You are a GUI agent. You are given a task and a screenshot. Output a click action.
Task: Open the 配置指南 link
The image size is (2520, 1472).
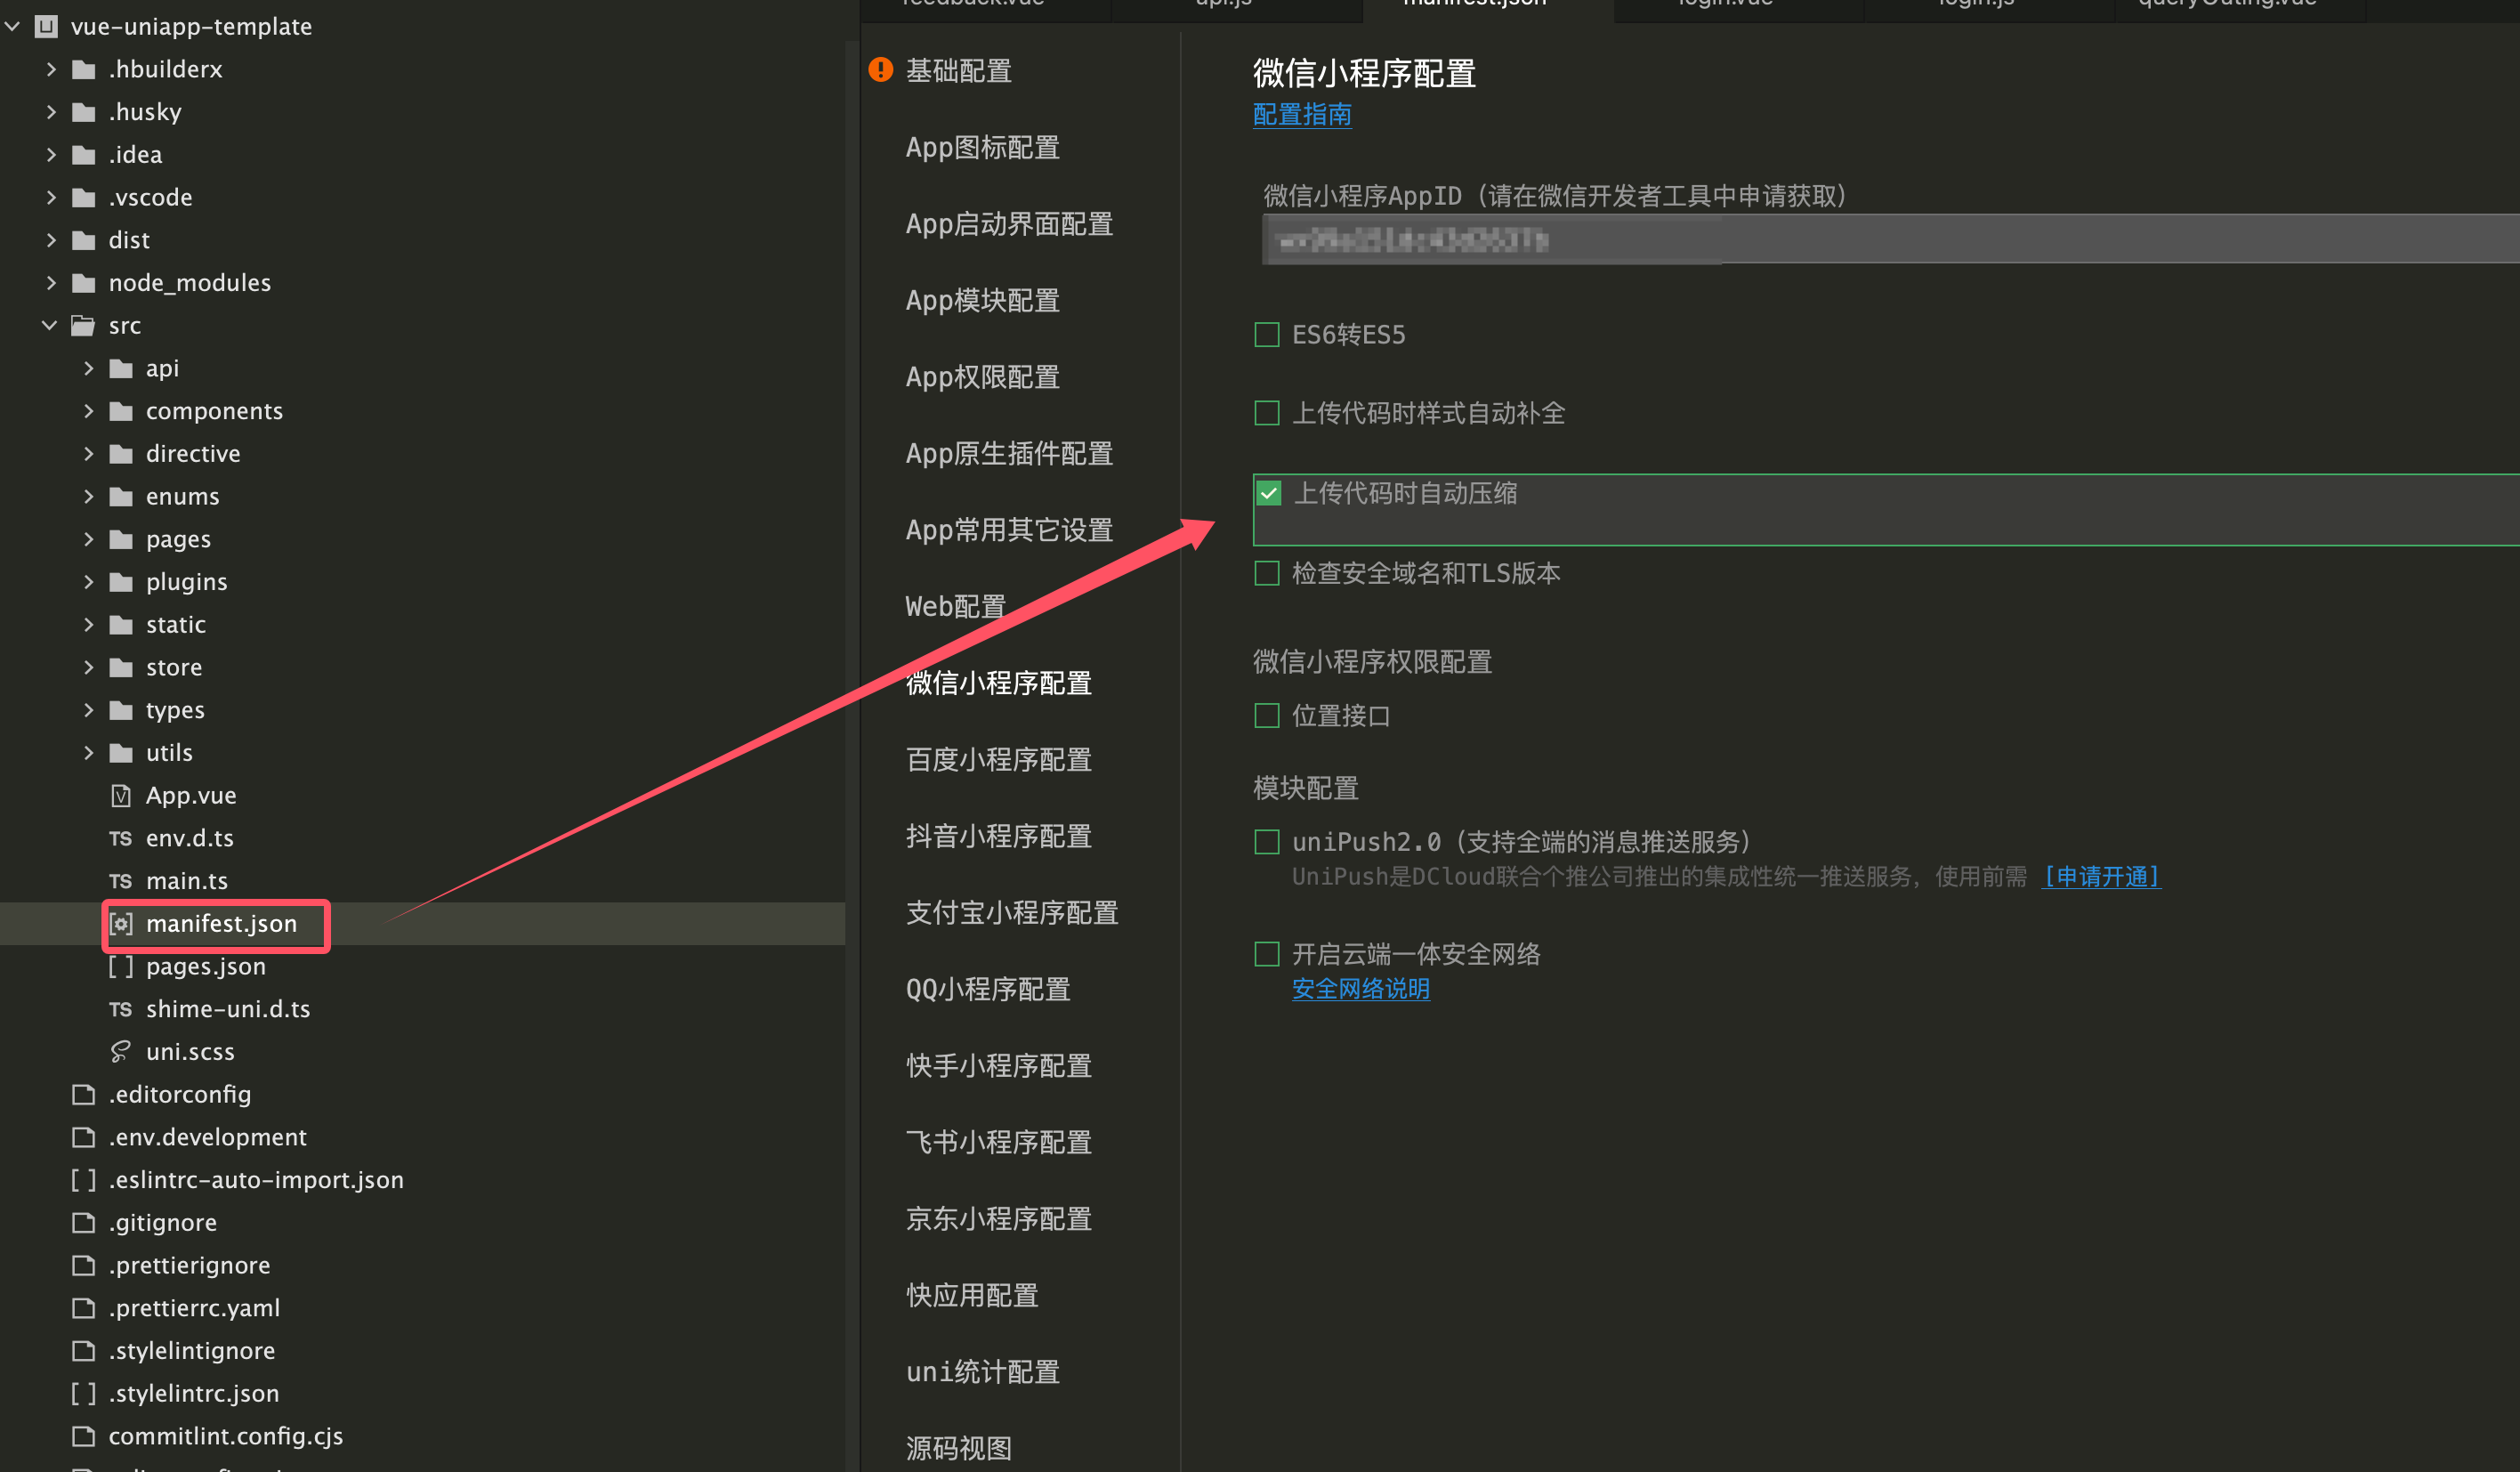pos(1302,115)
